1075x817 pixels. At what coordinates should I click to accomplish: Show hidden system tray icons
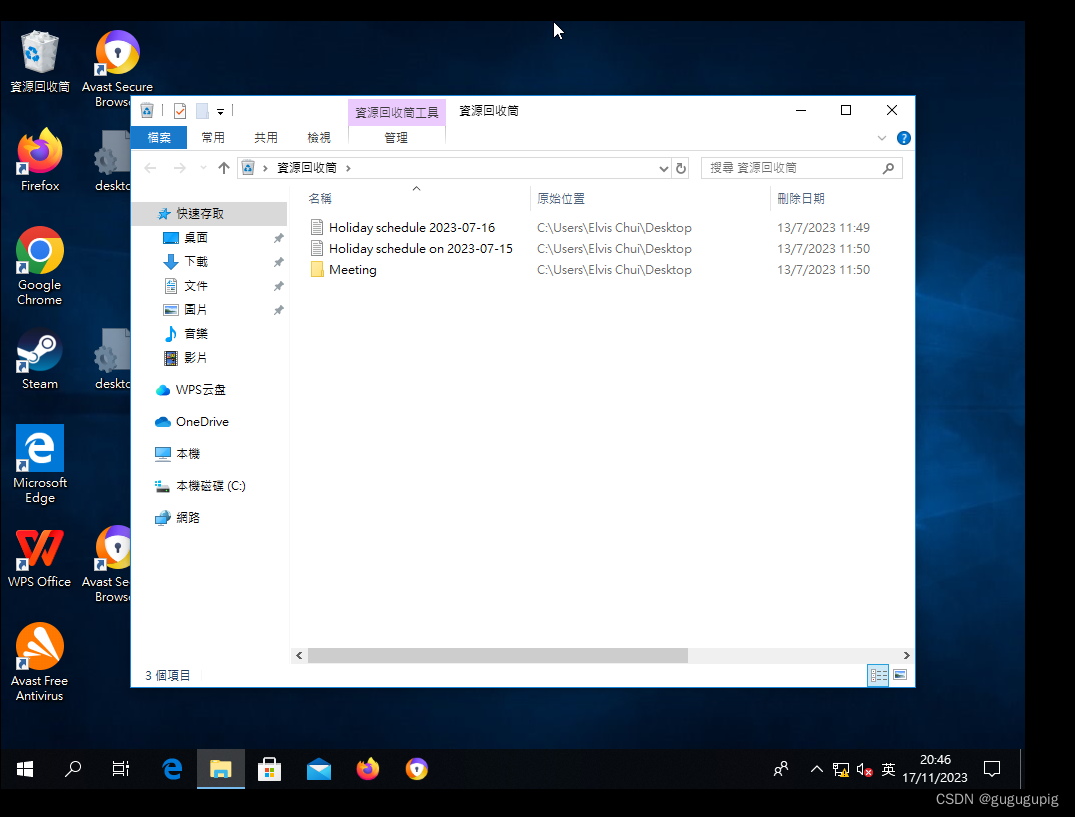click(x=817, y=769)
